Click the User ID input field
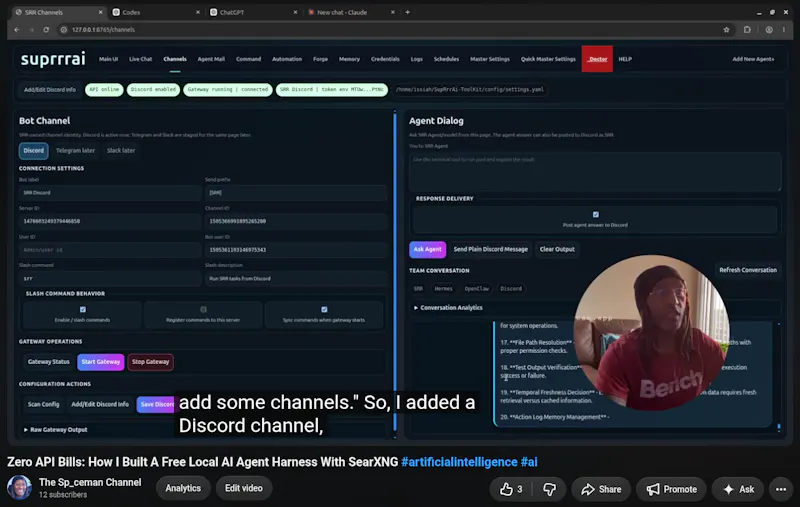 coord(110,250)
